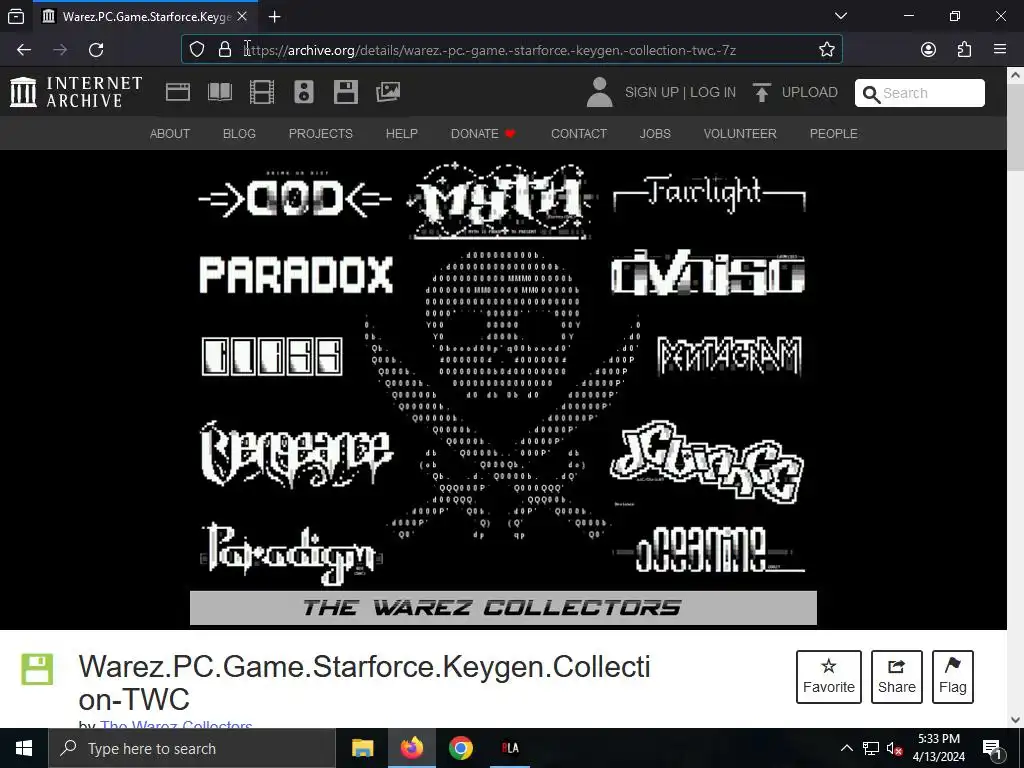
Task: List all tabs dropdown arrow
Action: [x=841, y=16]
